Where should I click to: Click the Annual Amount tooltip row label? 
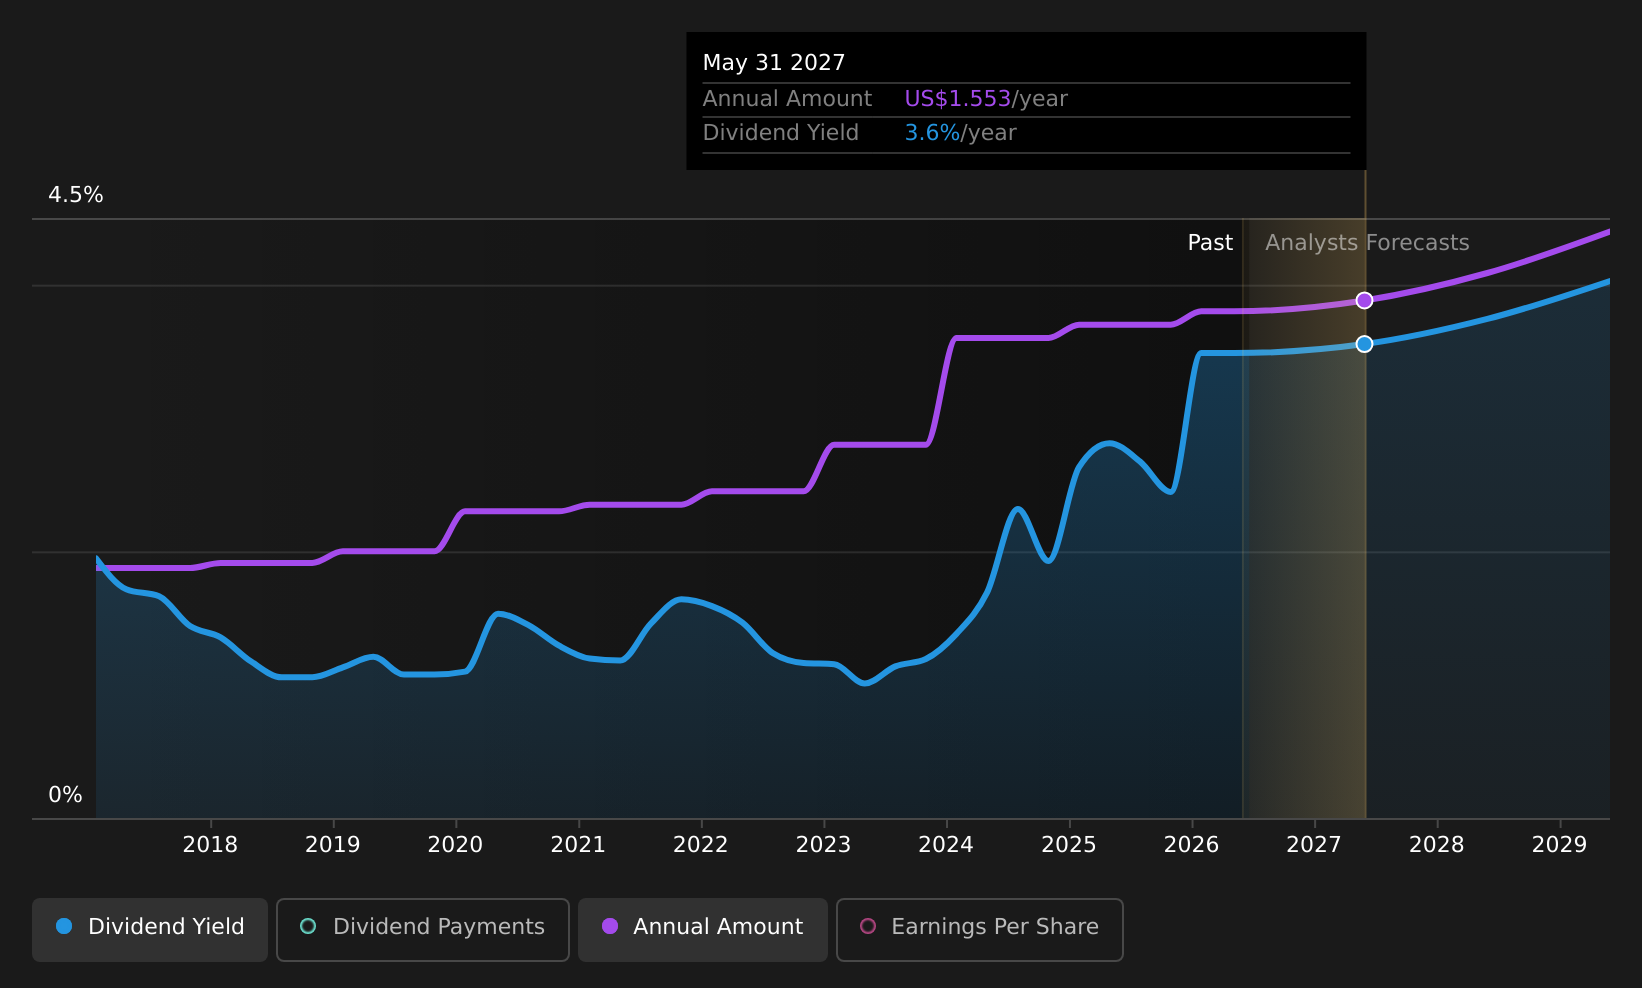787,99
